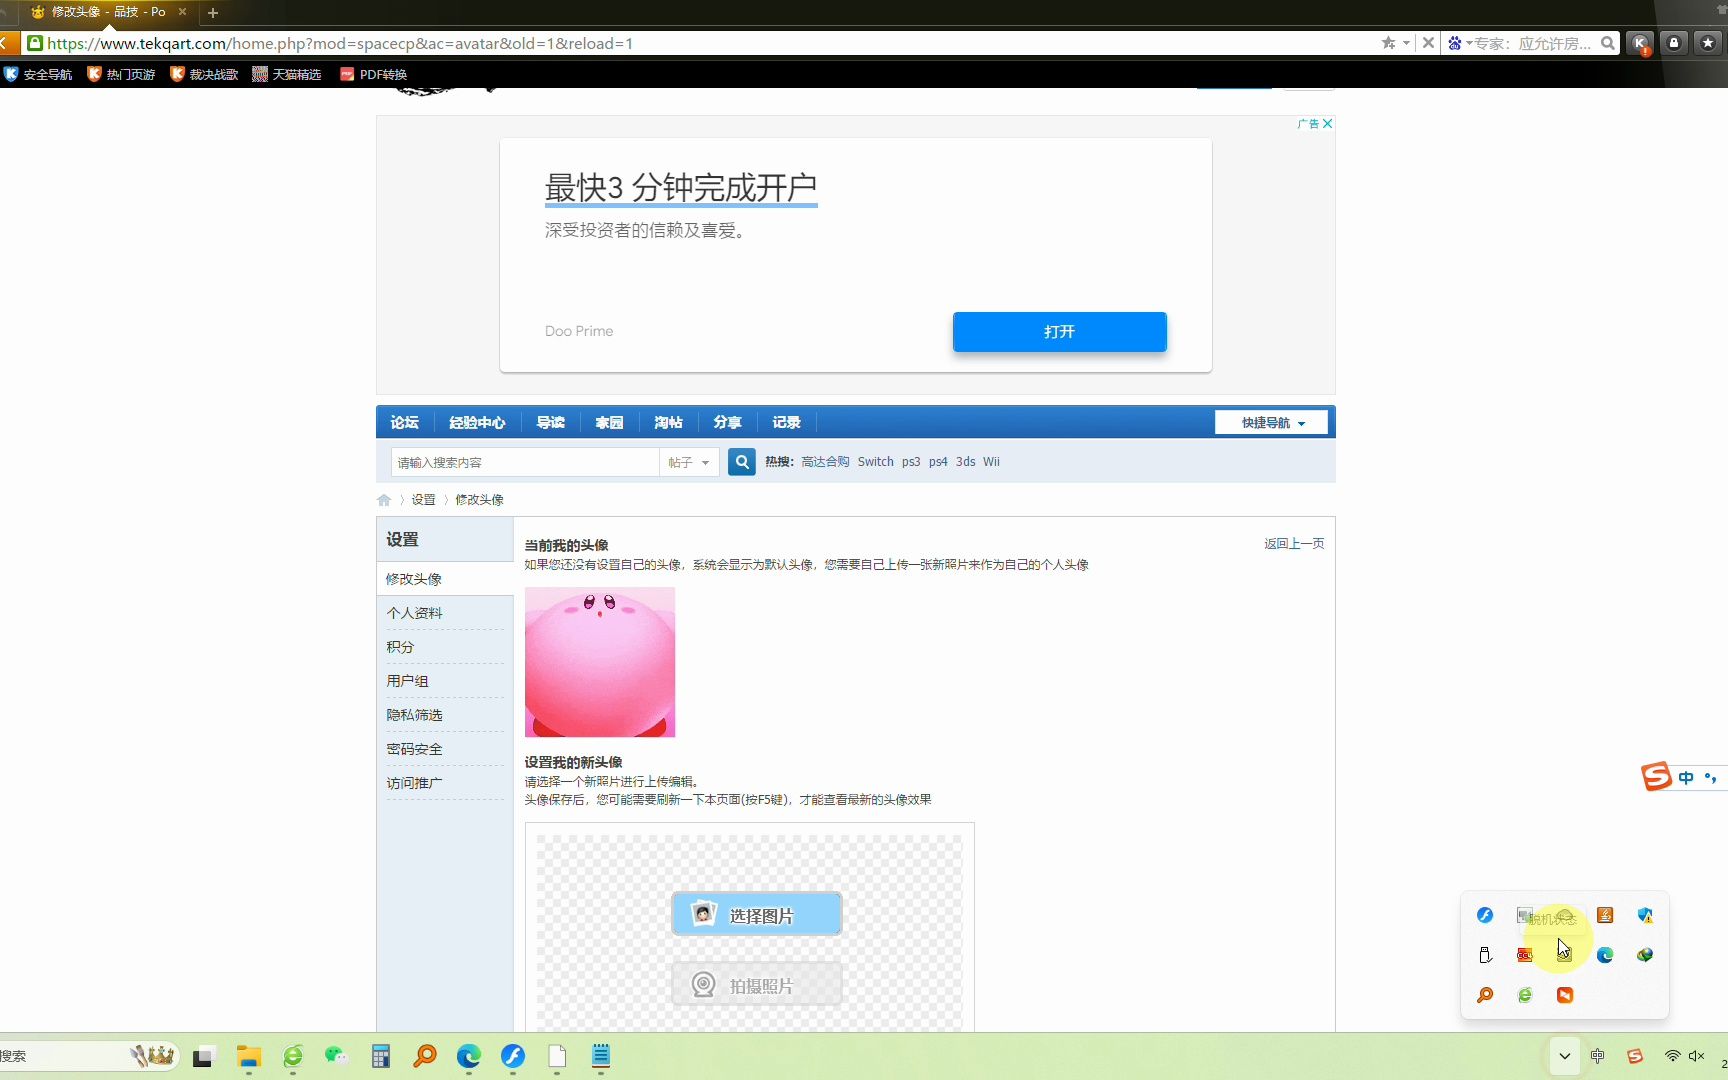Select 用户组 in settings sidebar
This screenshot has height=1080, width=1728.
pyautogui.click(x=445, y=681)
